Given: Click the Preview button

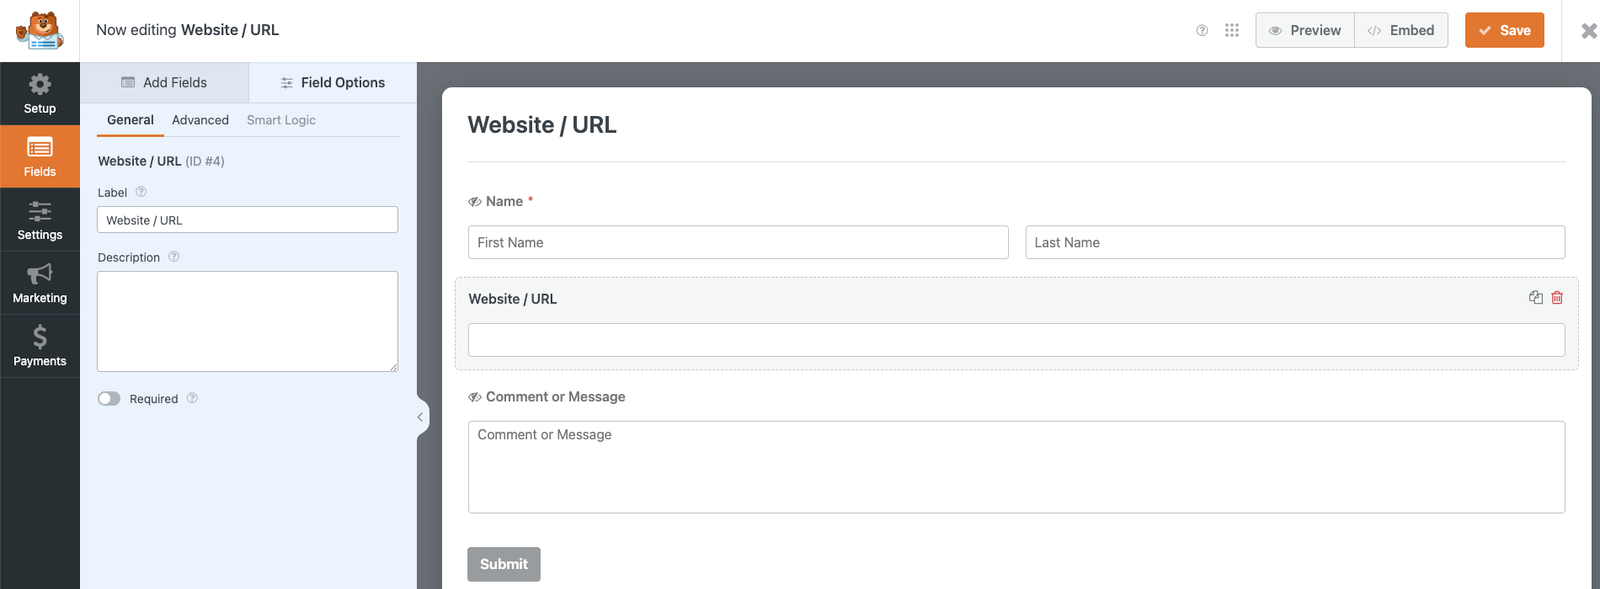Looking at the screenshot, I should [x=1305, y=31].
